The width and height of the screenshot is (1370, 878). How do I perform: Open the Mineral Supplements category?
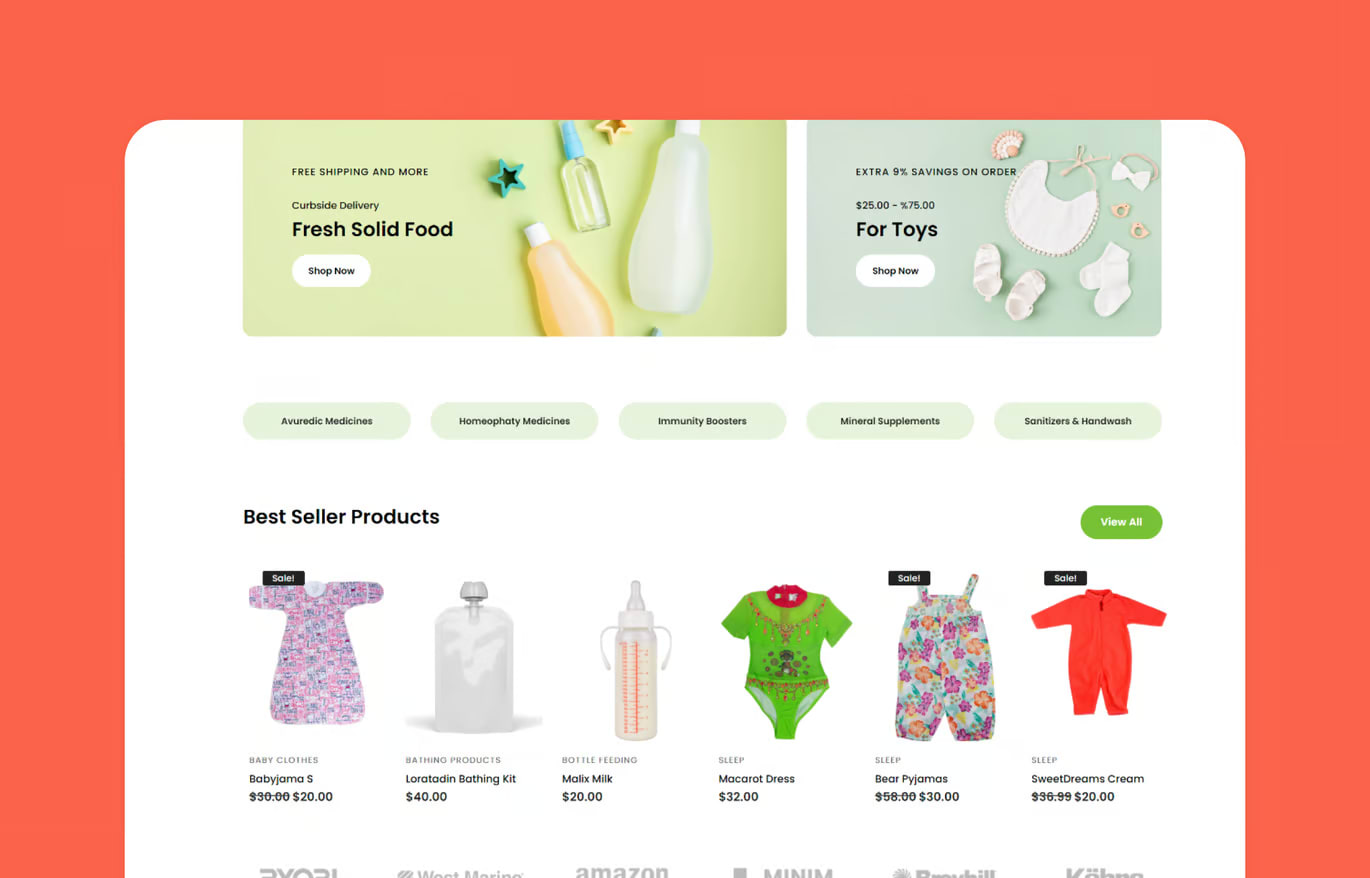click(x=890, y=421)
